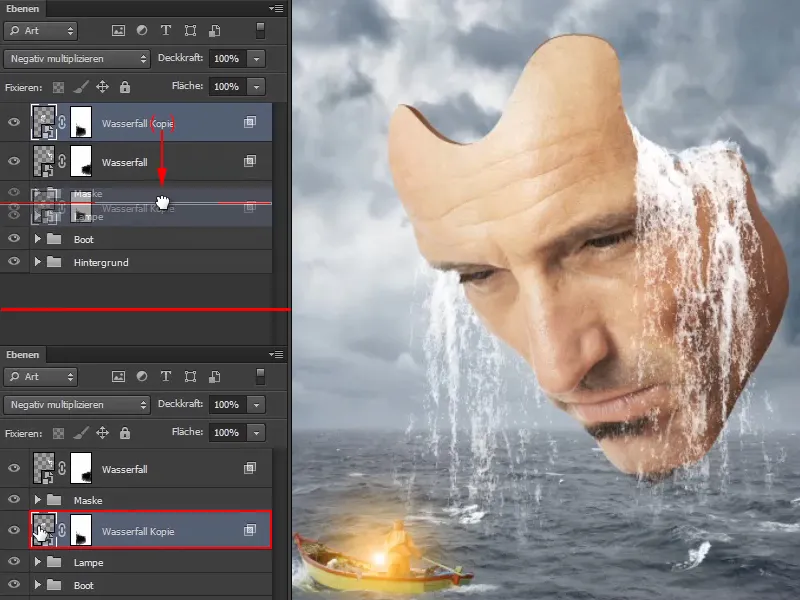Image resolution: width=800 pixels, height=600 pixels.
Task: Lock all padlock icon in bottom panel
Action: tap(125, 433)
